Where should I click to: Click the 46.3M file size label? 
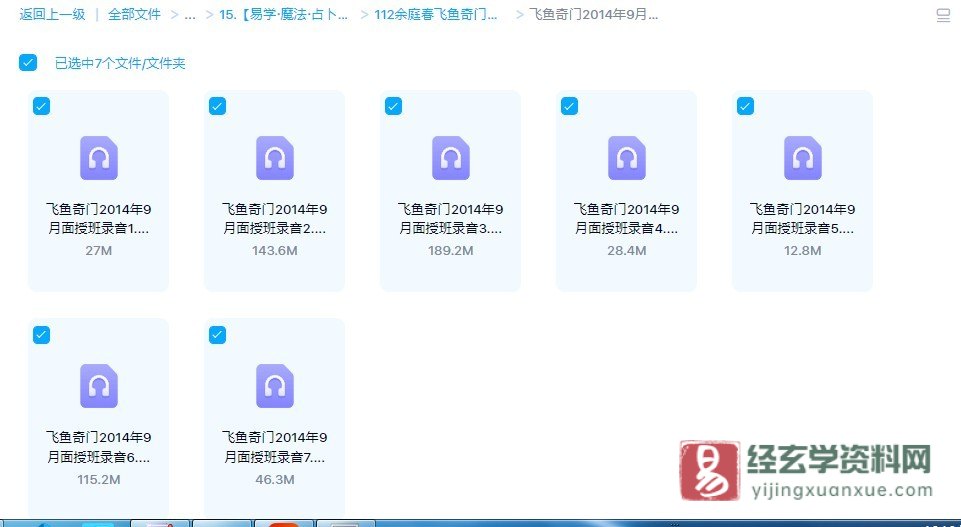click(x=275, y=479)
